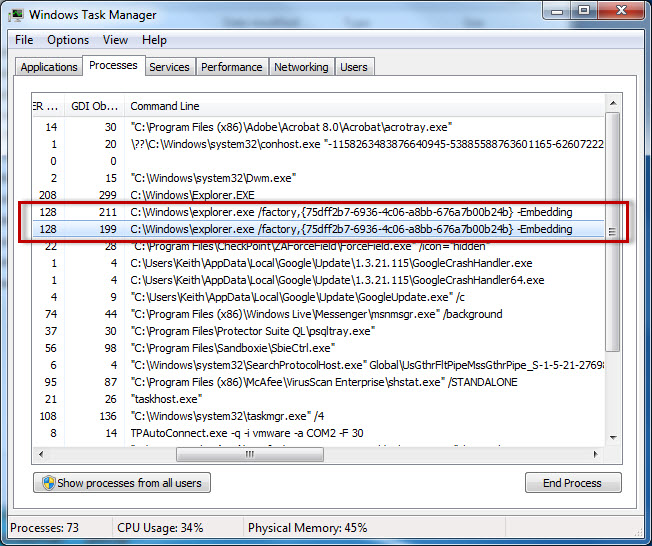
Task: Switch to the Networking tab
Action: tap(301, 67)
